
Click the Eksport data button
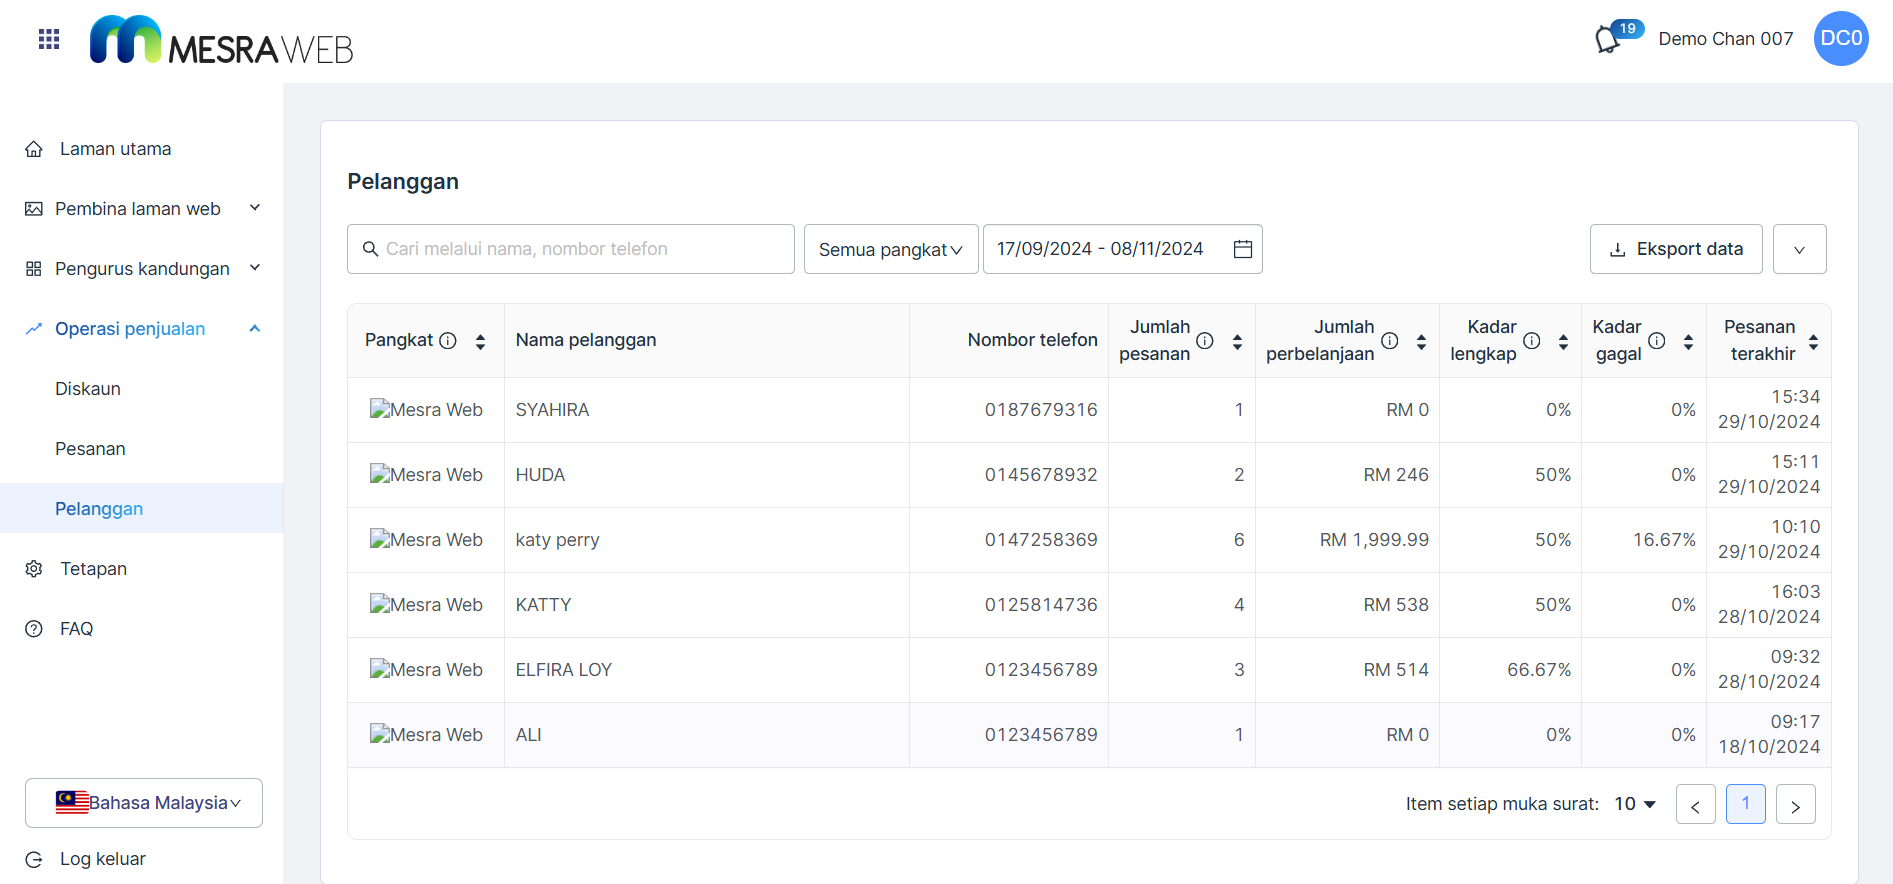1675,249
